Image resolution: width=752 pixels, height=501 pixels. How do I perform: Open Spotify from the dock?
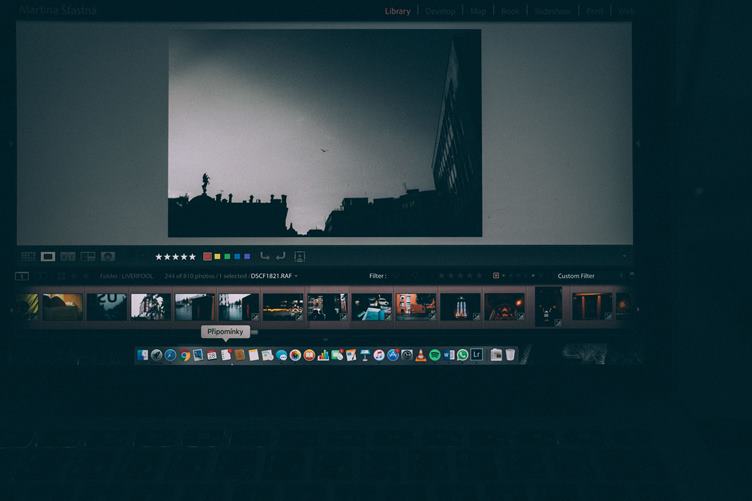click(435, 355)
